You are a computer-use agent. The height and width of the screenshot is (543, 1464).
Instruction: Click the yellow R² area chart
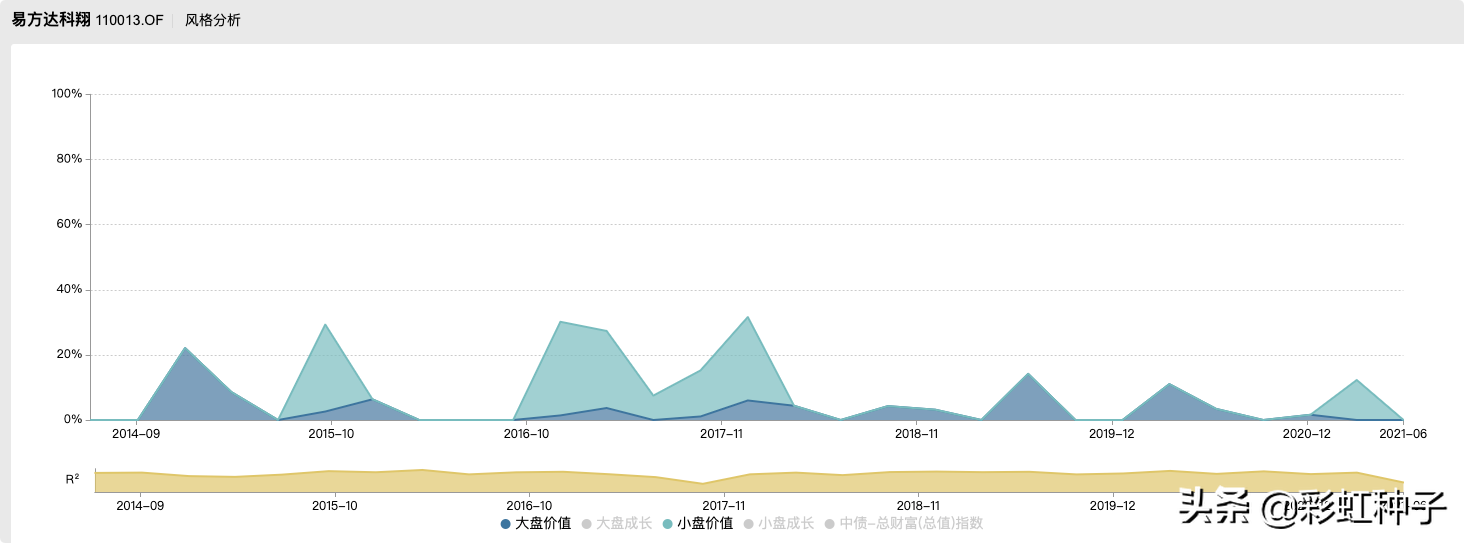[x=749, y=482]
